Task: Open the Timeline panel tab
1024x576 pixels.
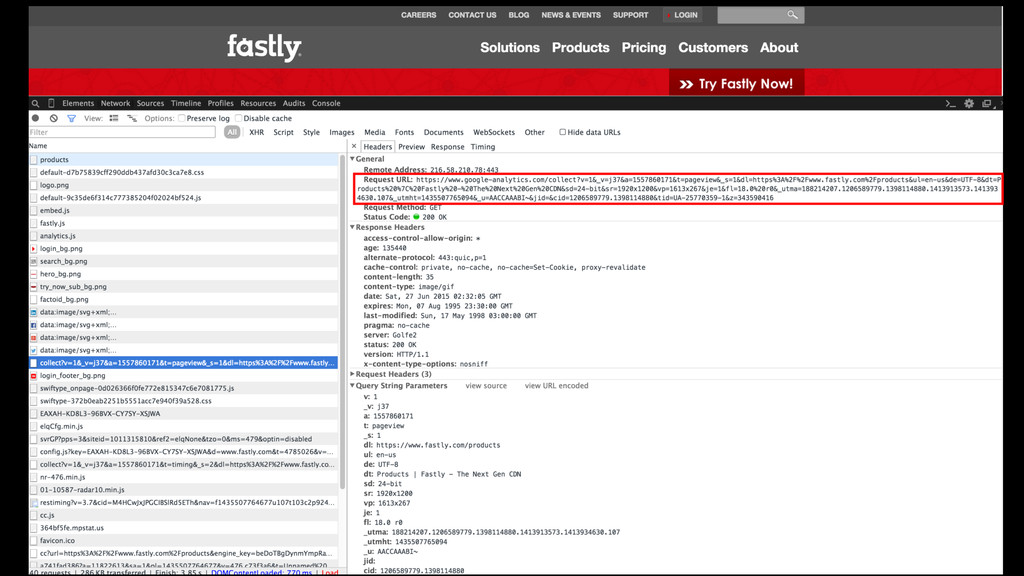Action: (x=186, y=103)
